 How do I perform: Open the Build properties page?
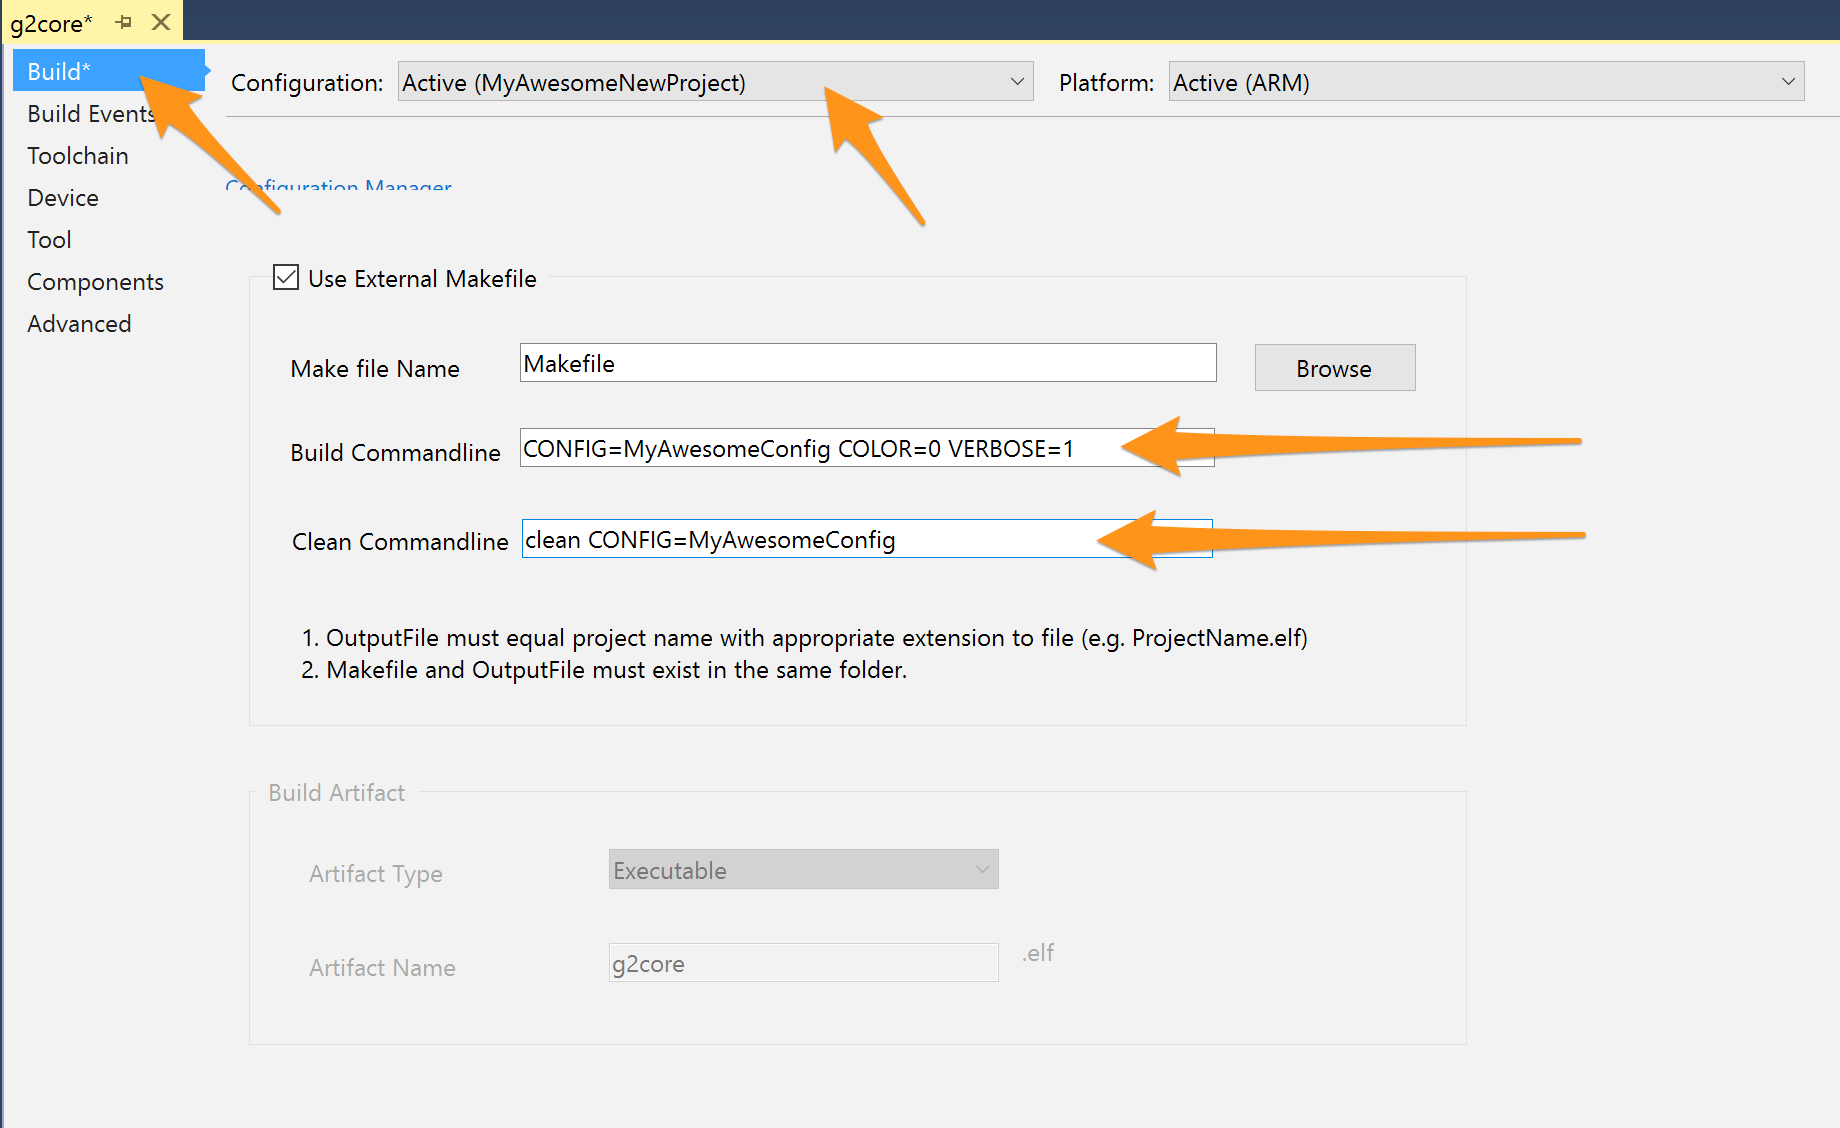tap(108, 71)
